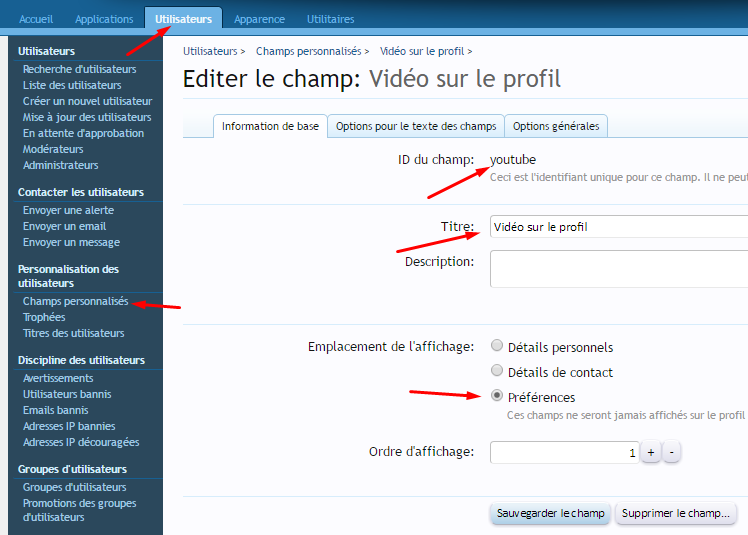Open Trophées sidebar link
Viewport: 748px width, 535px height.
(x=44, y=317)
